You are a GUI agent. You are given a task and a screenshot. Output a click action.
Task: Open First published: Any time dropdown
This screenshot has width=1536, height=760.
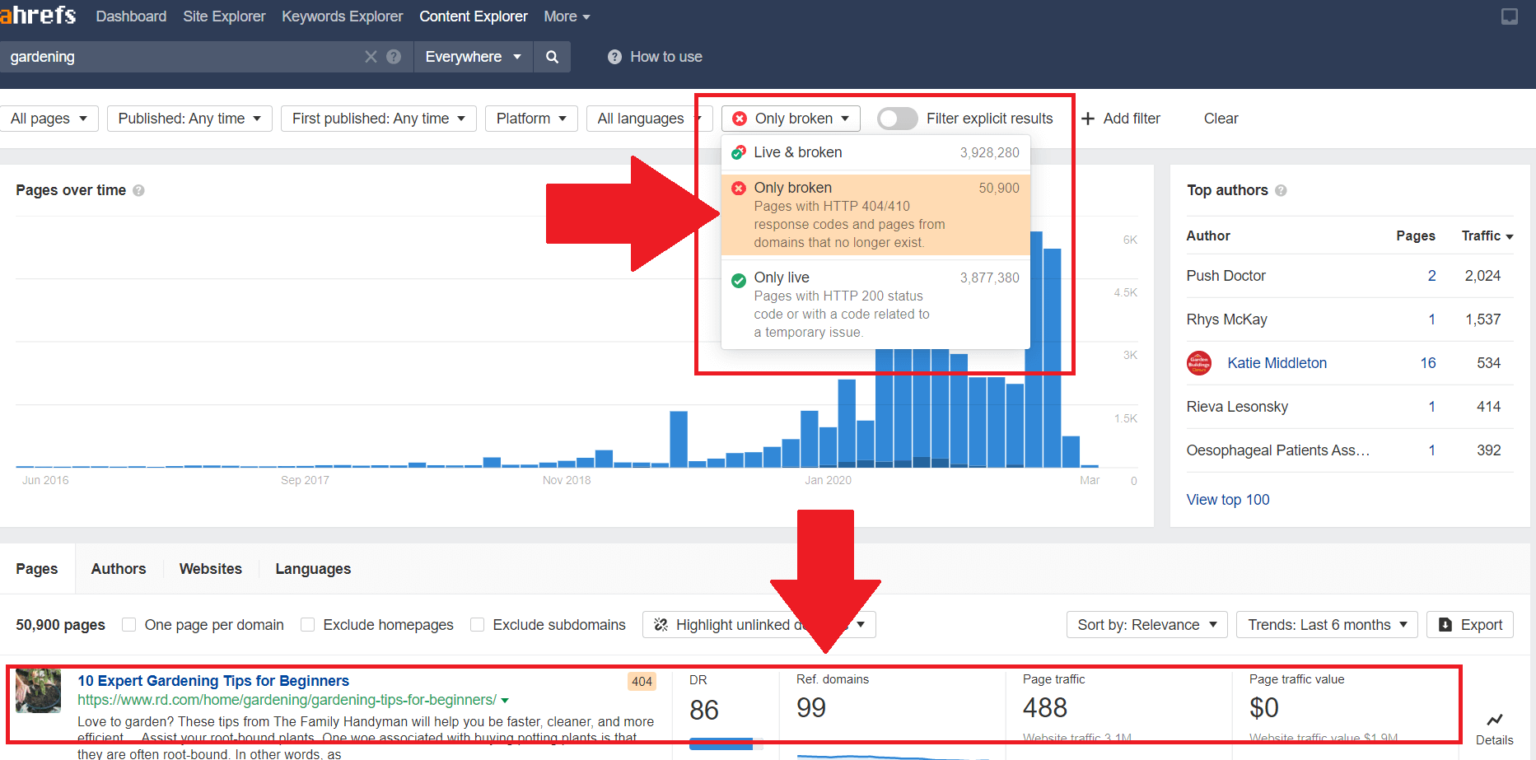[x=380, y=118]
